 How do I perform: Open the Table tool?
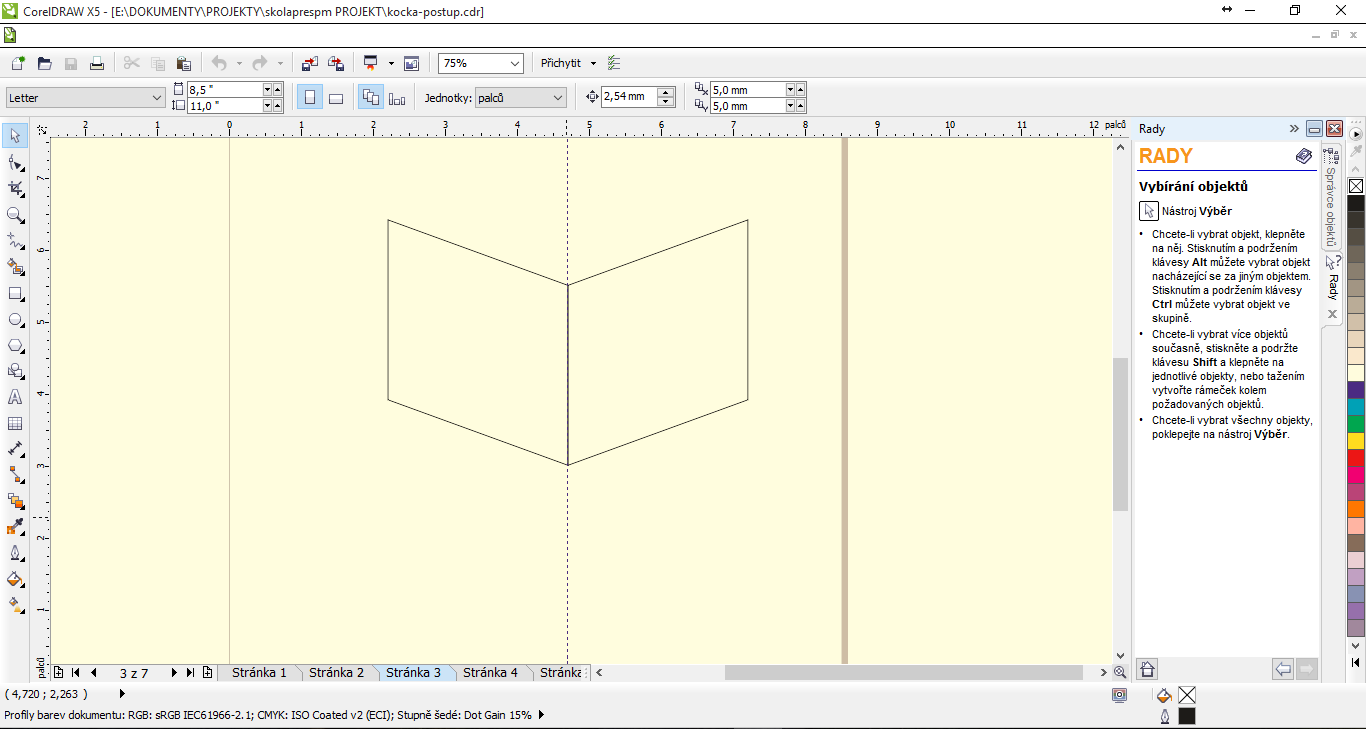point(15,423)
